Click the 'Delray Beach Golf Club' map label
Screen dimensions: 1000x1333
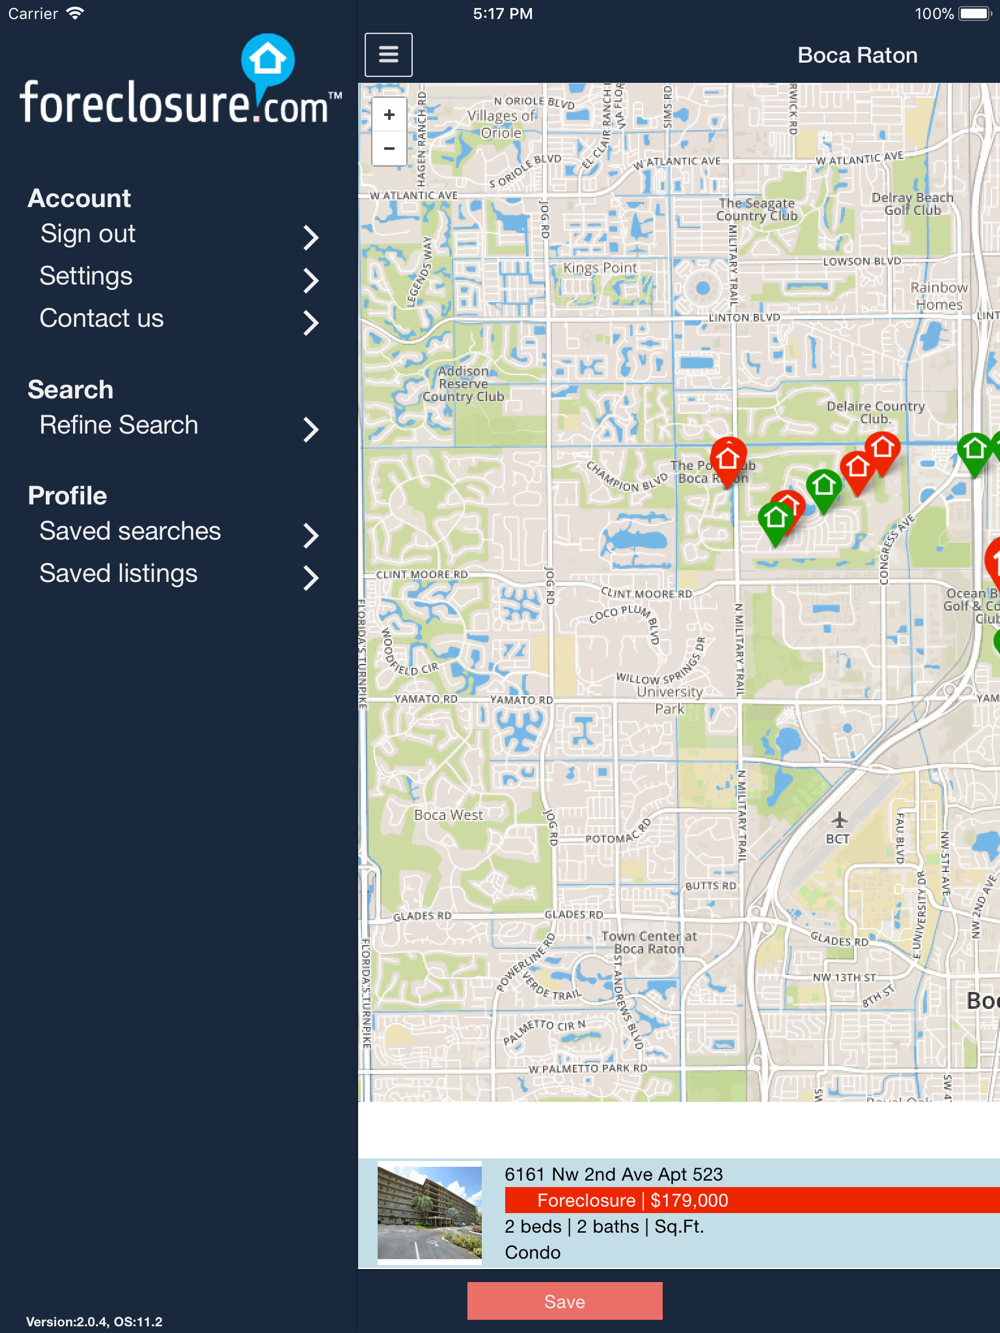[x=913, y=204]
